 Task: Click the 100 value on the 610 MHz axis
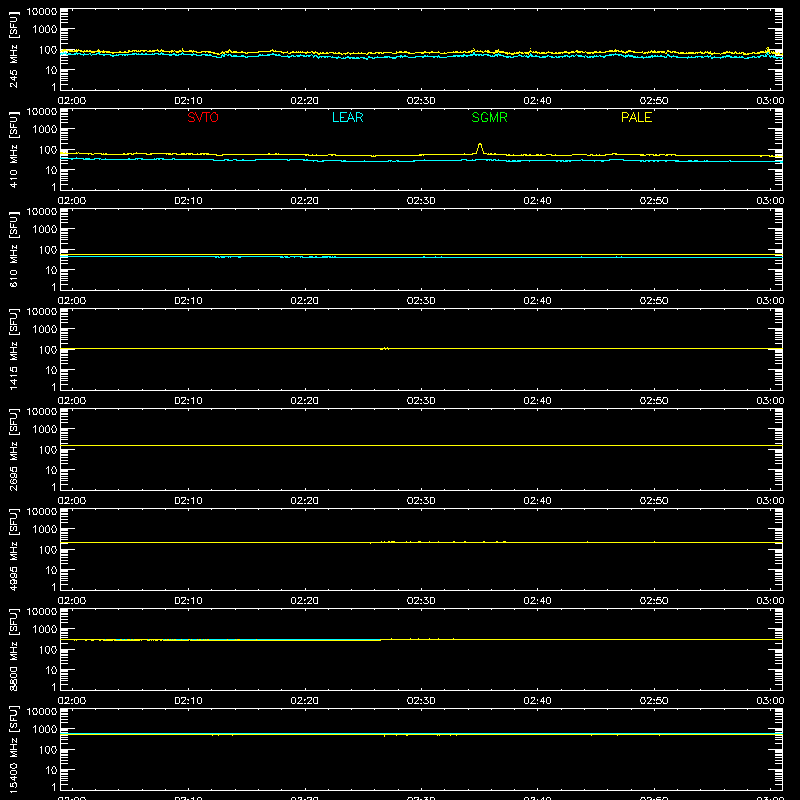point(48,250)
